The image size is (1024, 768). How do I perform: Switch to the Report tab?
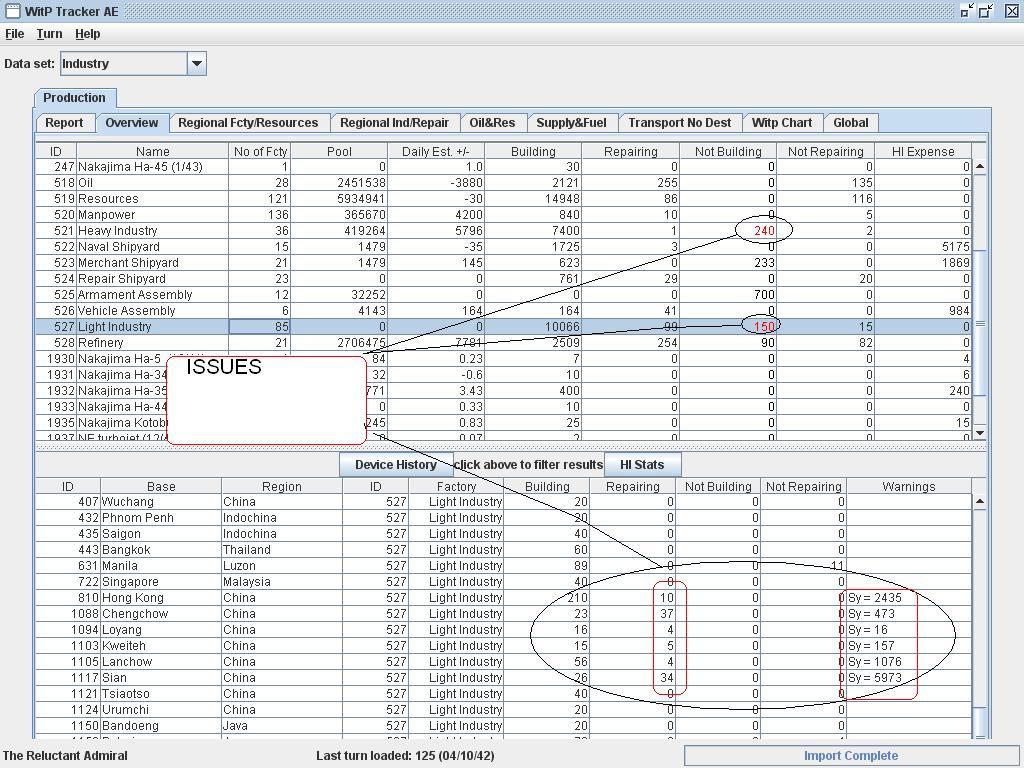tap(64, 123)
